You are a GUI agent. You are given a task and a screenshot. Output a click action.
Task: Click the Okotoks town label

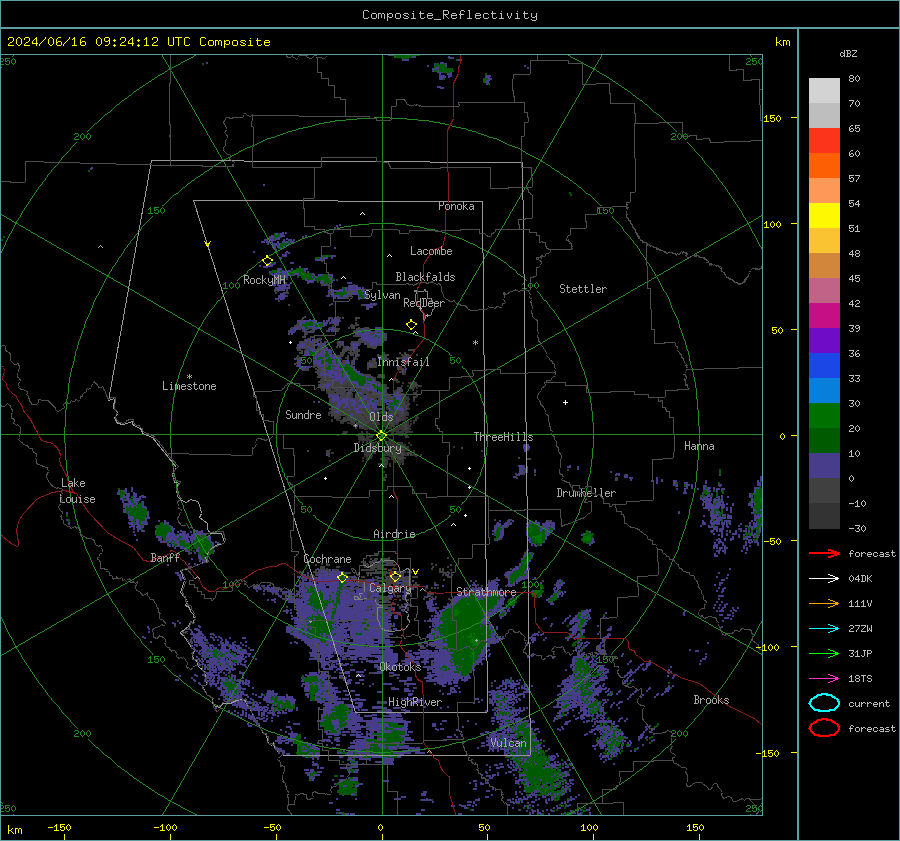tap(400, 667)
